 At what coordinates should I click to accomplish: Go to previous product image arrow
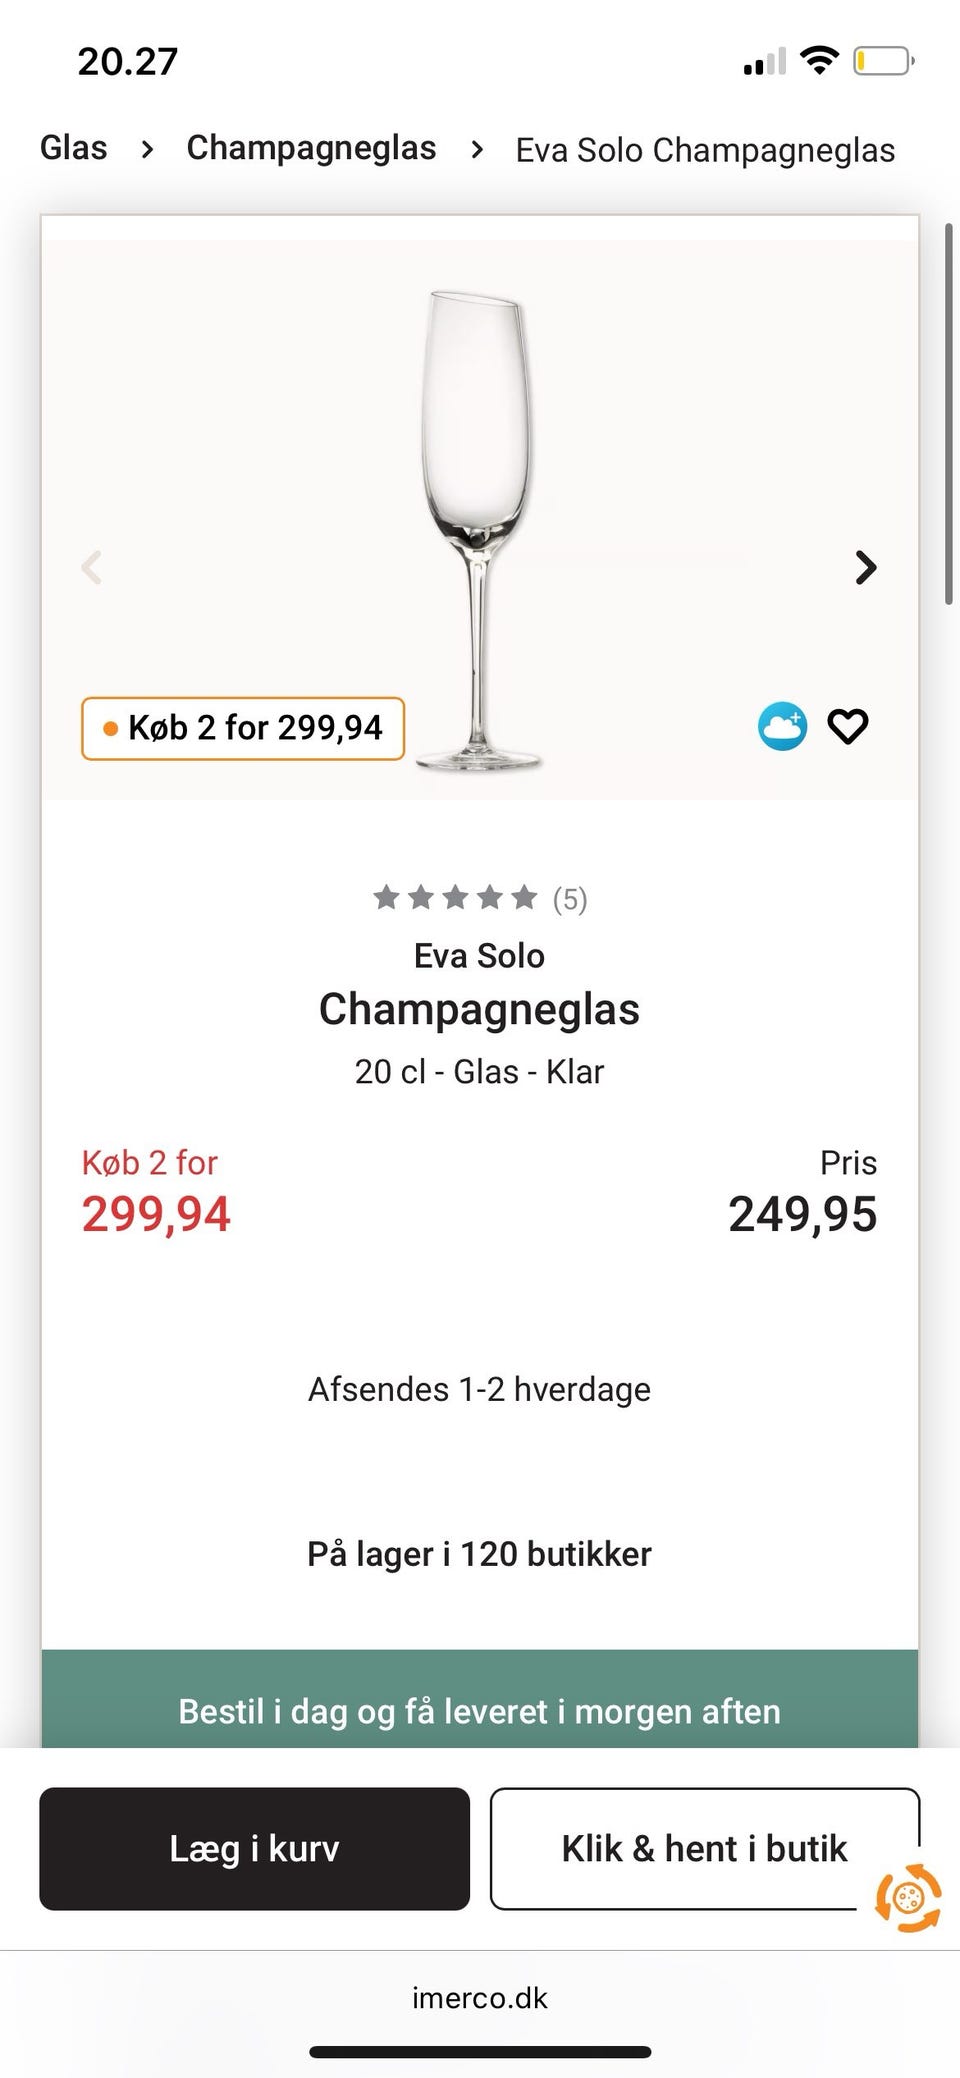pos(92,568)
